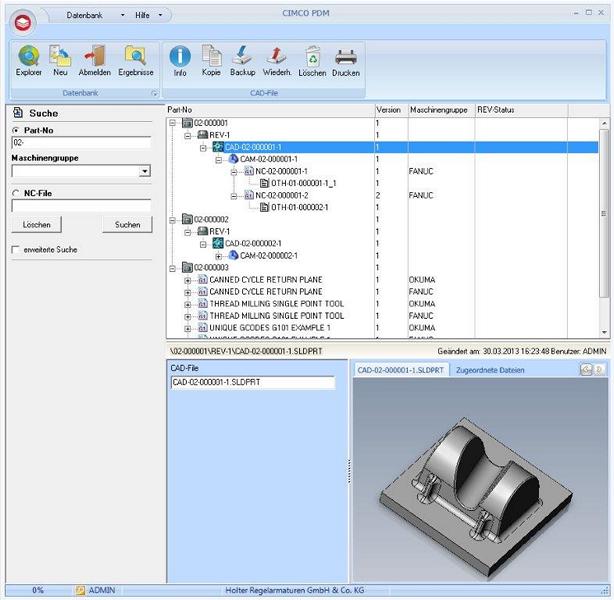Collapse the 02-000001 tree node
Image resolution: width=614 pixels, height=600 pixels.
pos(172,123)
